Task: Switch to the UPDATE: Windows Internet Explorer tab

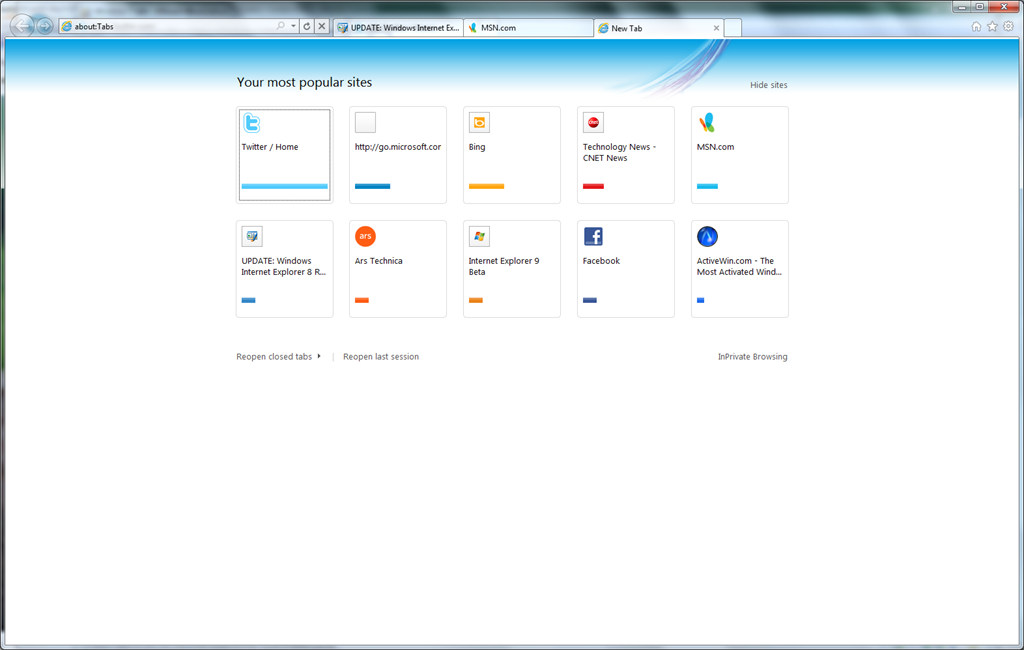Action: pyautogui.click(x=398, y=28)
